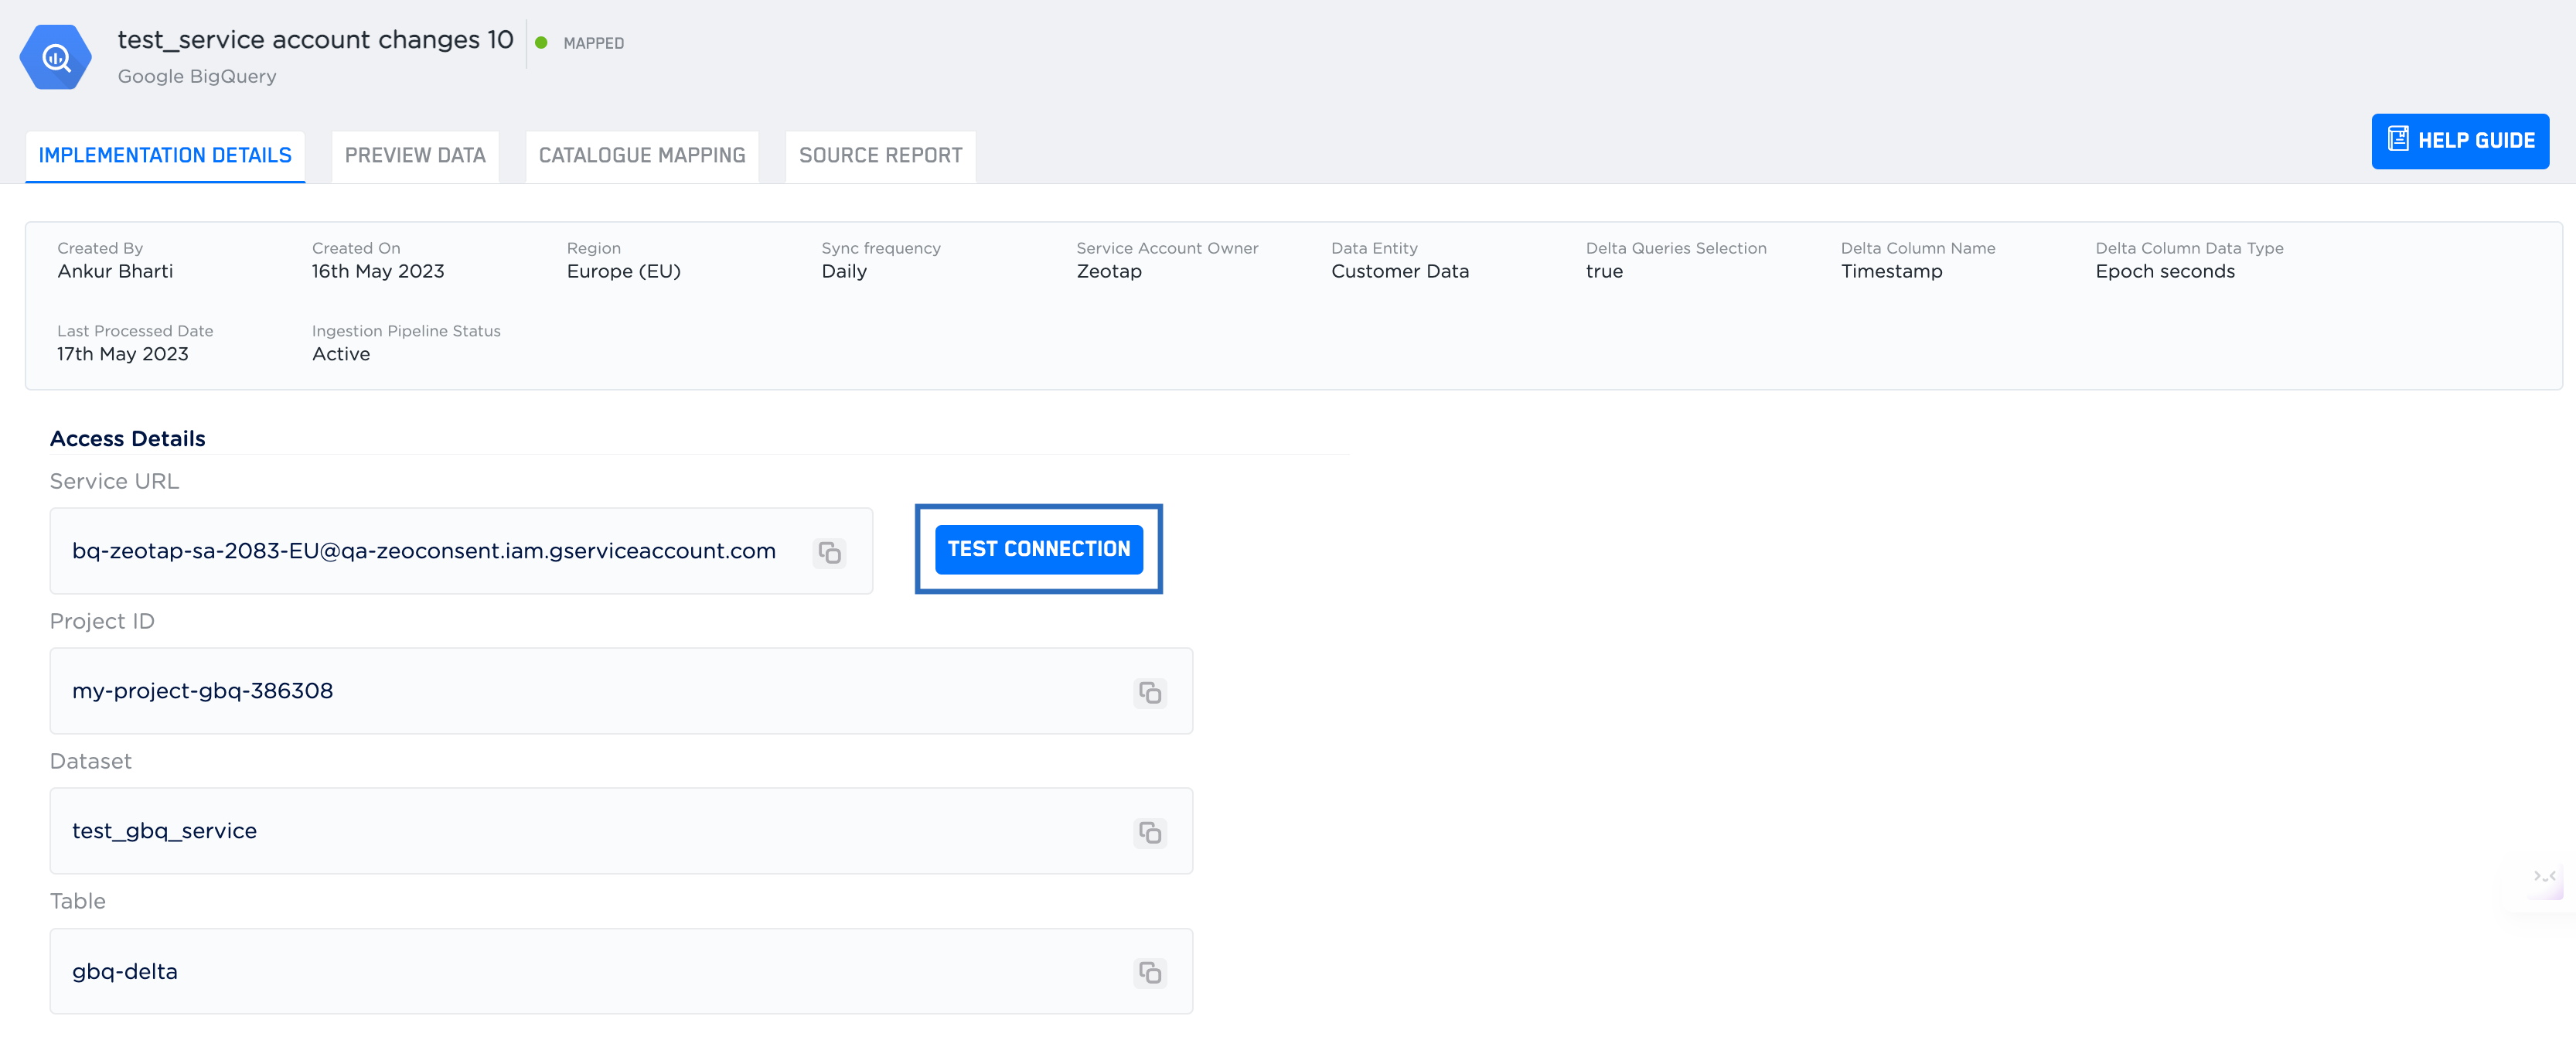Click the green MAPPED status dot
Viewport: 2576px width, 1047px height.
pyautogui.click(x=541, y=43)
